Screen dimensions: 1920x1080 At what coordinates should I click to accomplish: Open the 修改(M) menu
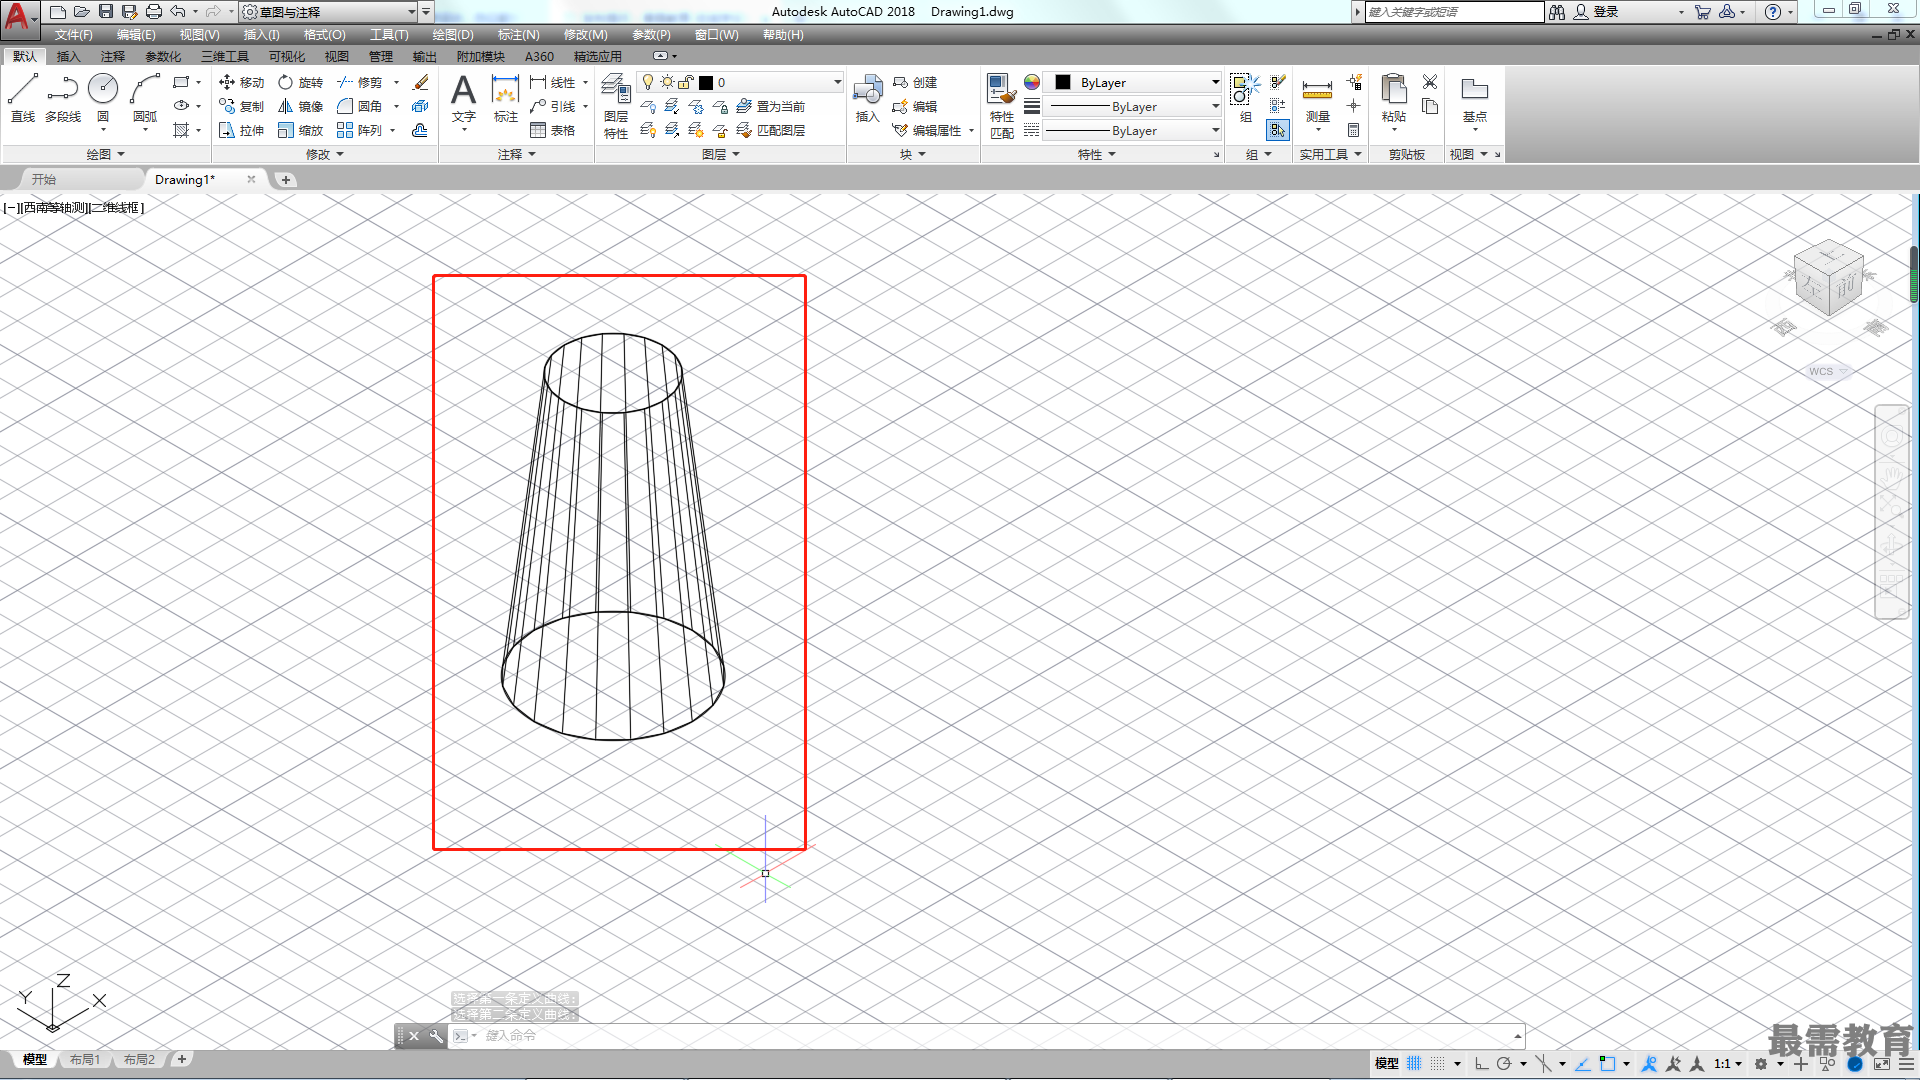click(x=585, y=35)
